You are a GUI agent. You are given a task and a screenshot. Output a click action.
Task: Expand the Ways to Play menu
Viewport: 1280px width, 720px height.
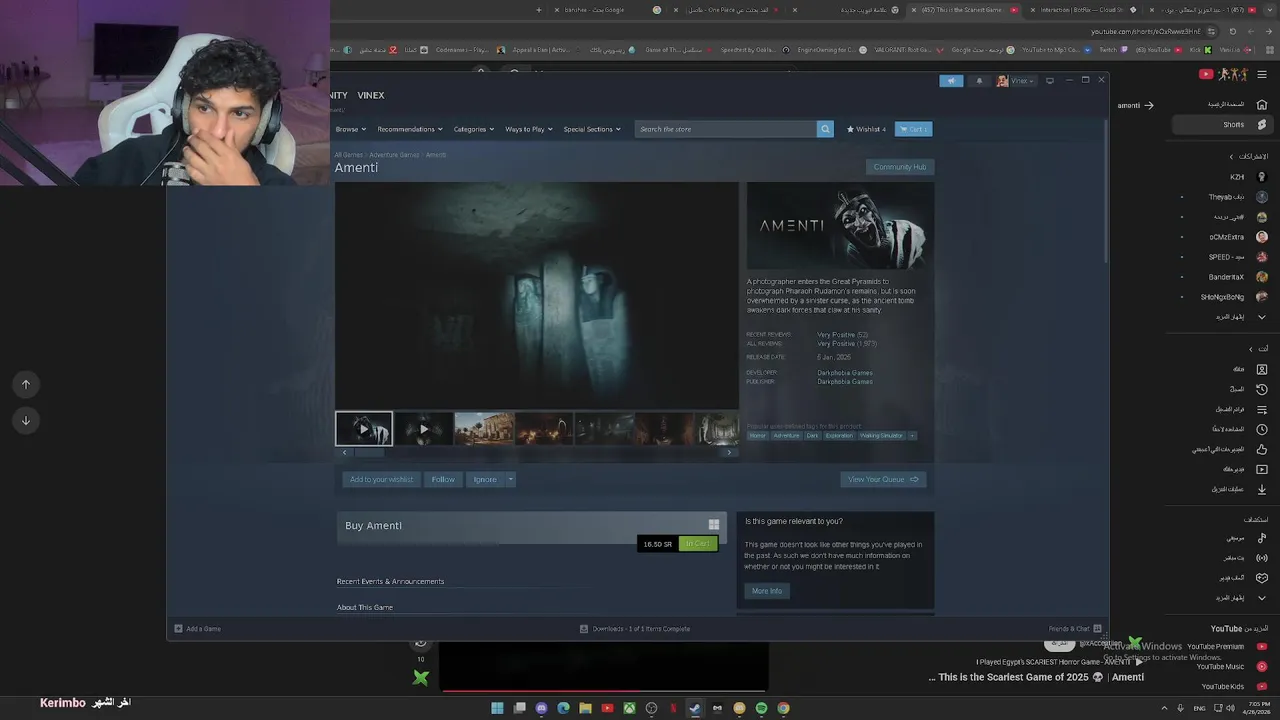[x=529, y=129]
